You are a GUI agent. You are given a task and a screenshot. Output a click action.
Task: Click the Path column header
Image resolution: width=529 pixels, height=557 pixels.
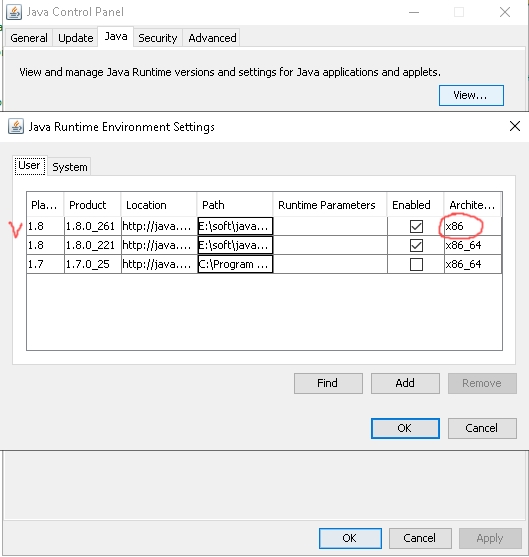click(235, 205)
